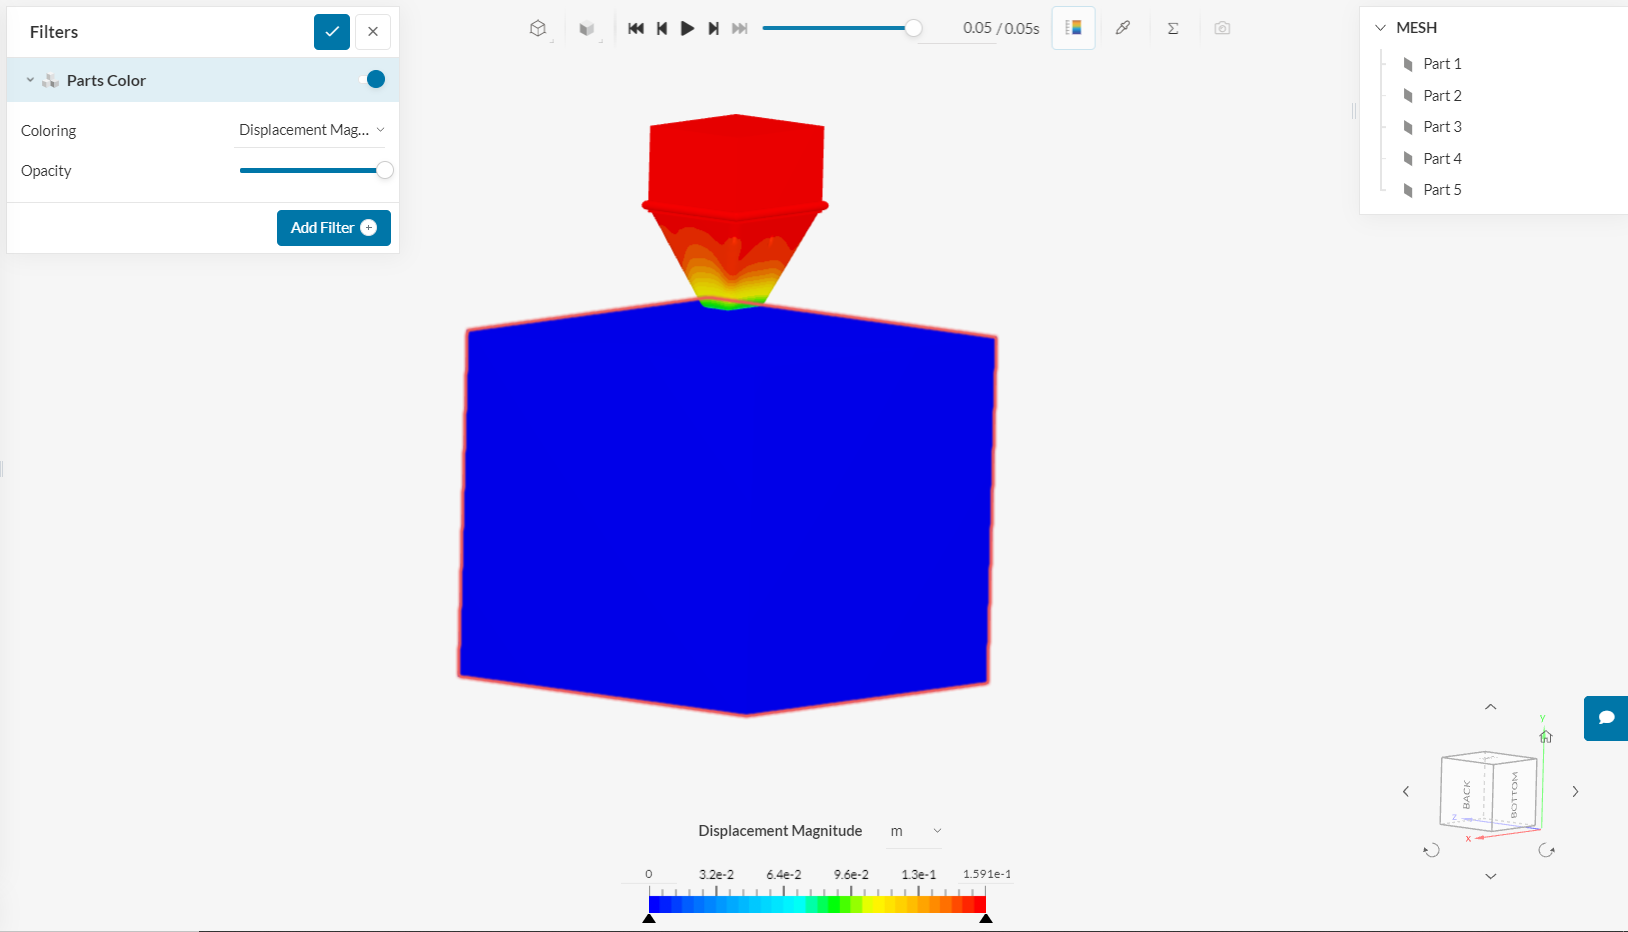Click the legend value 6.4e-2
1628x932 pixels.
[784, 874]
